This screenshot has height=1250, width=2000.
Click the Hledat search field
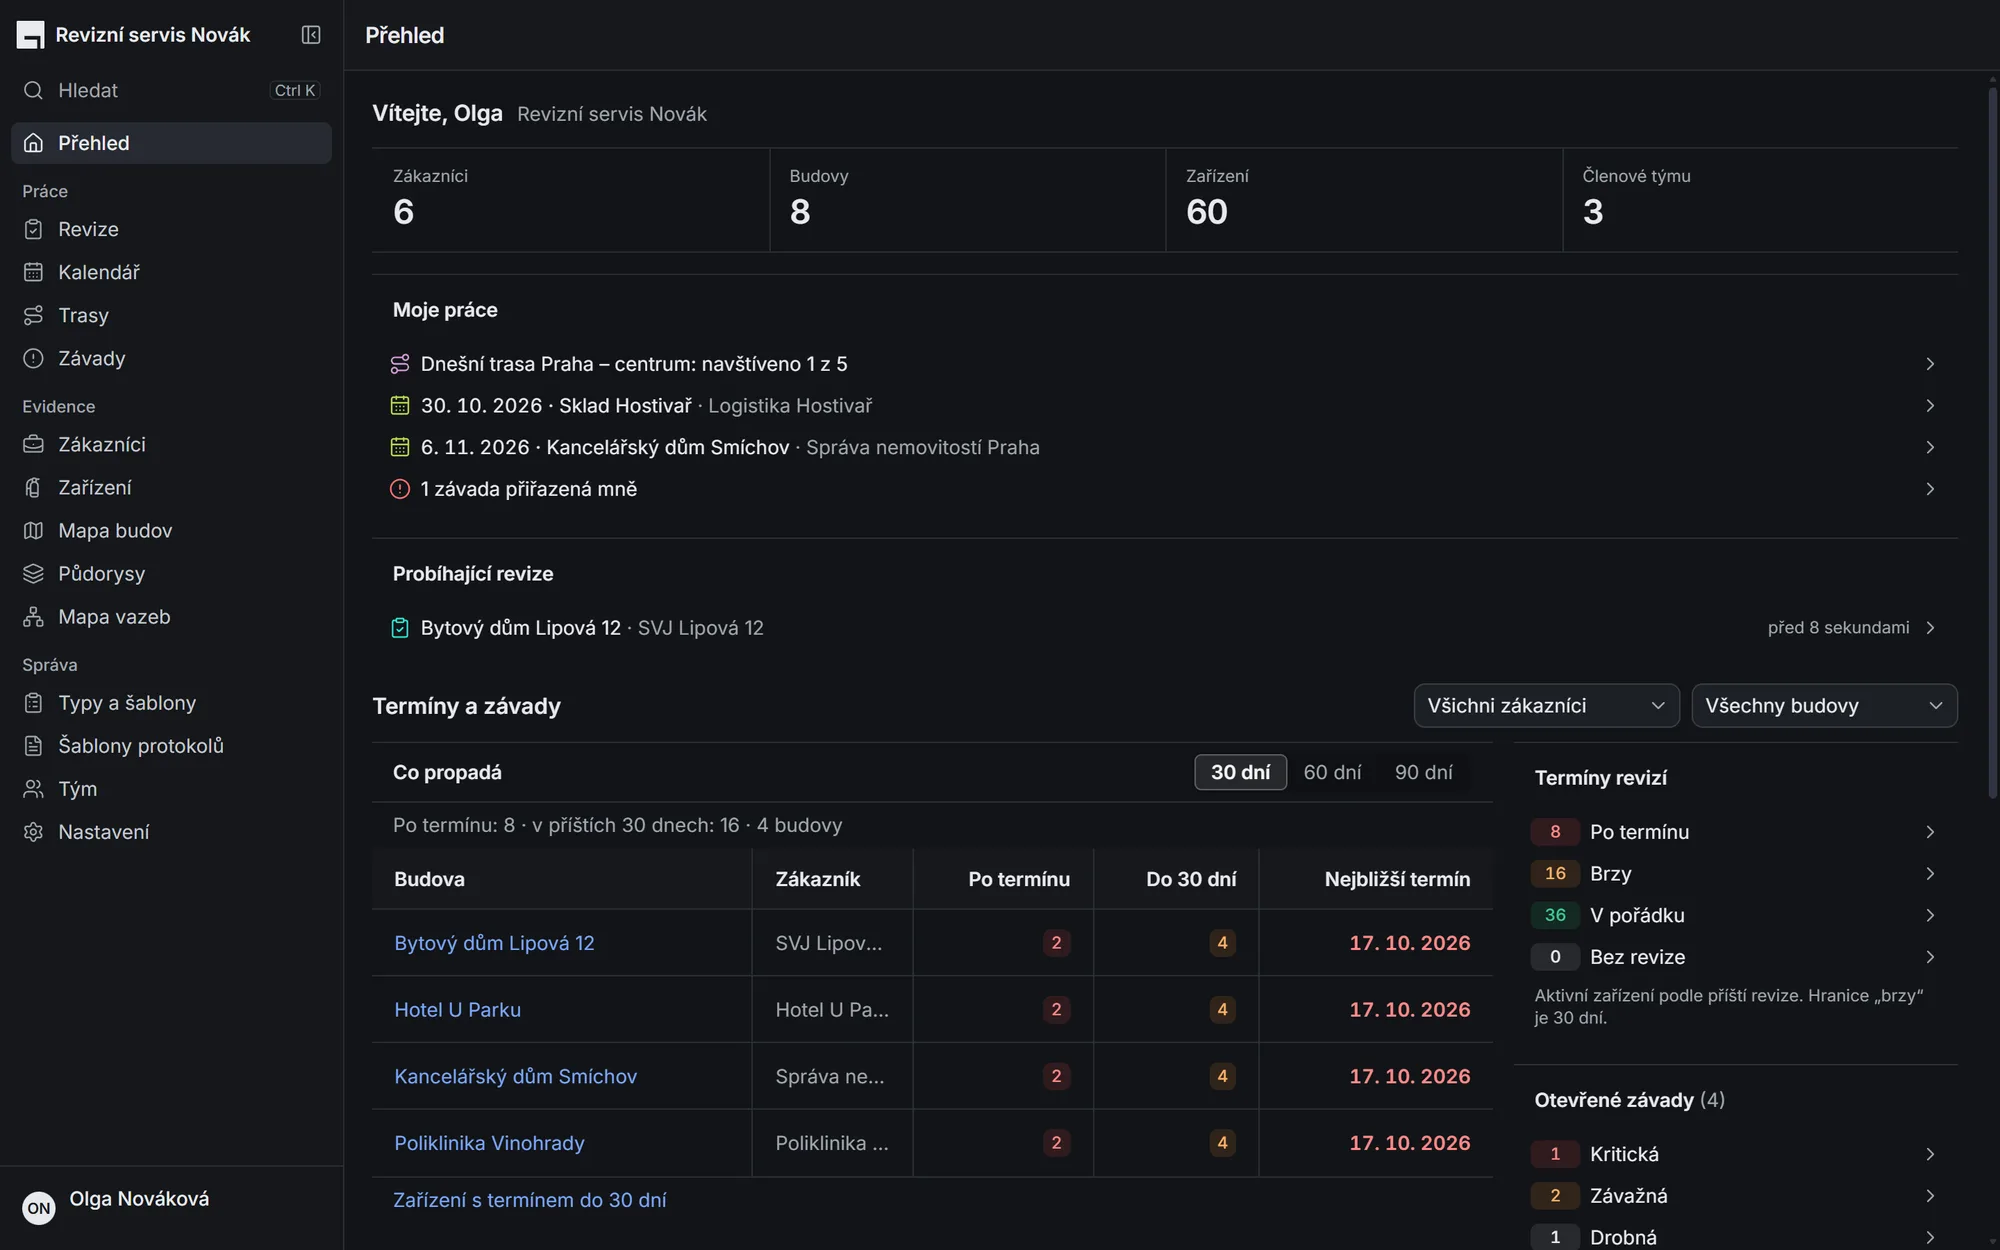(x=171, y=90)
